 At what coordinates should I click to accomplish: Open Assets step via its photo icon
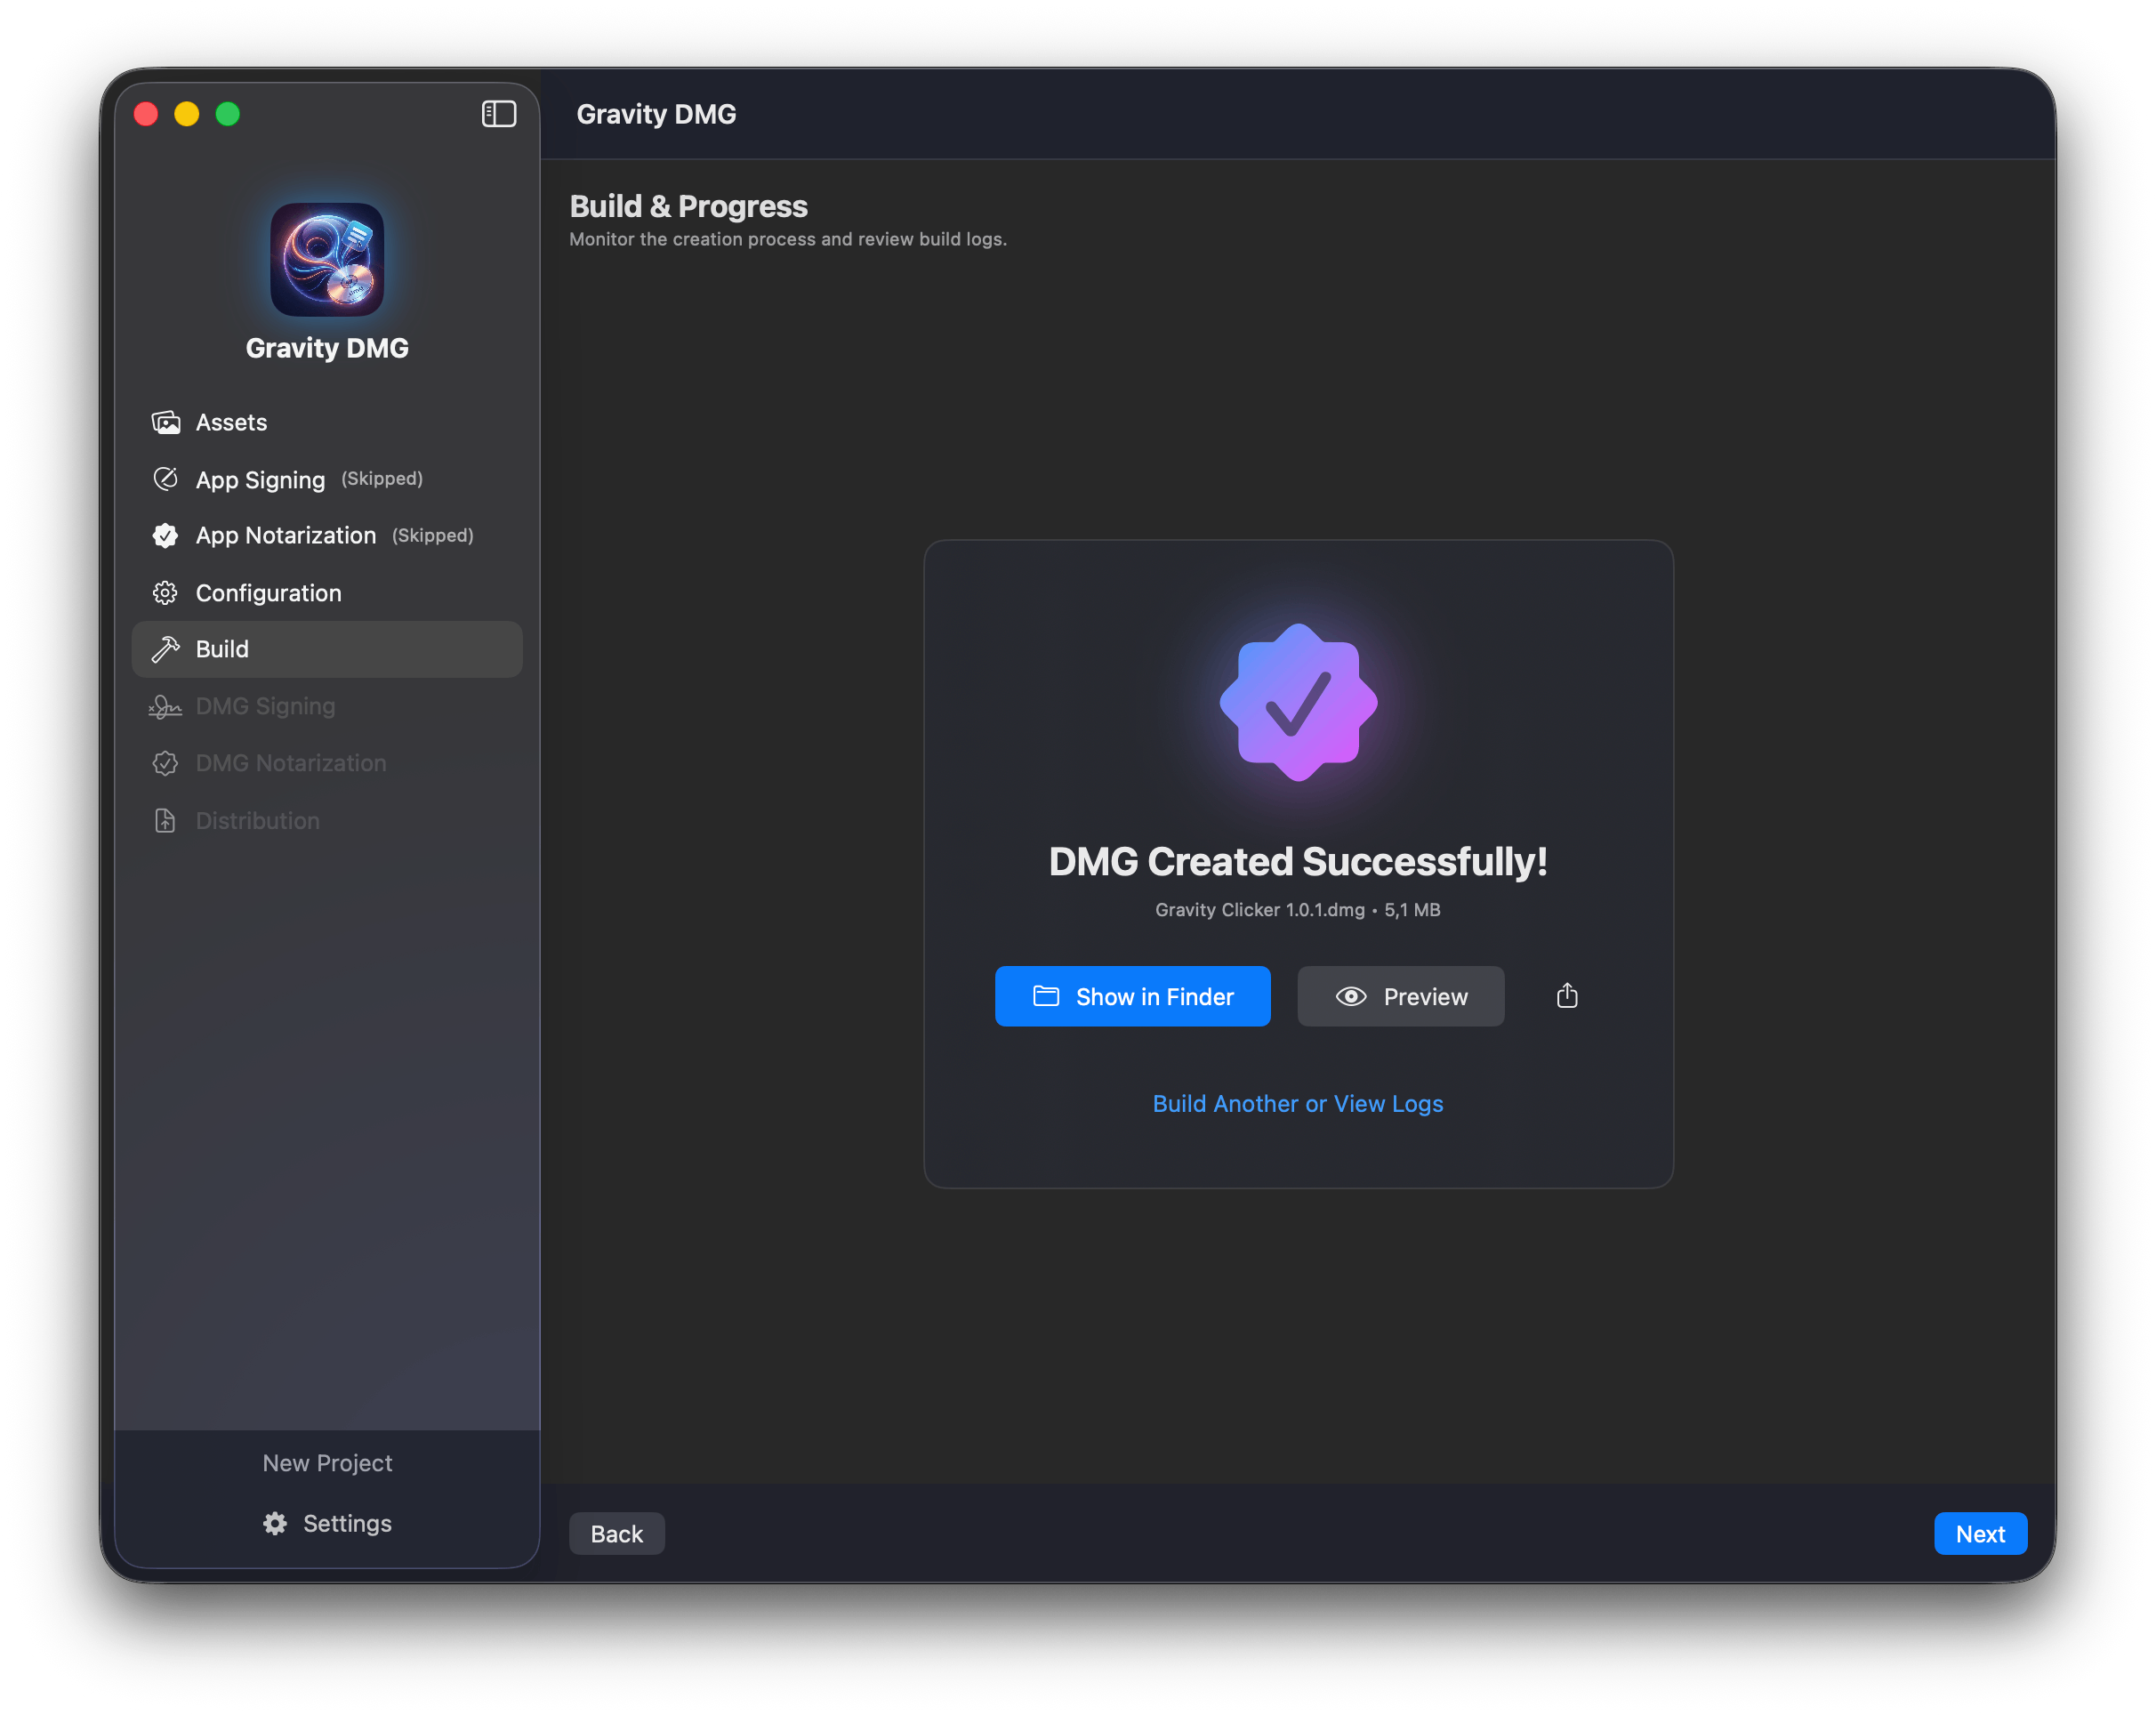pyautogui.click(x=166, y=422)
